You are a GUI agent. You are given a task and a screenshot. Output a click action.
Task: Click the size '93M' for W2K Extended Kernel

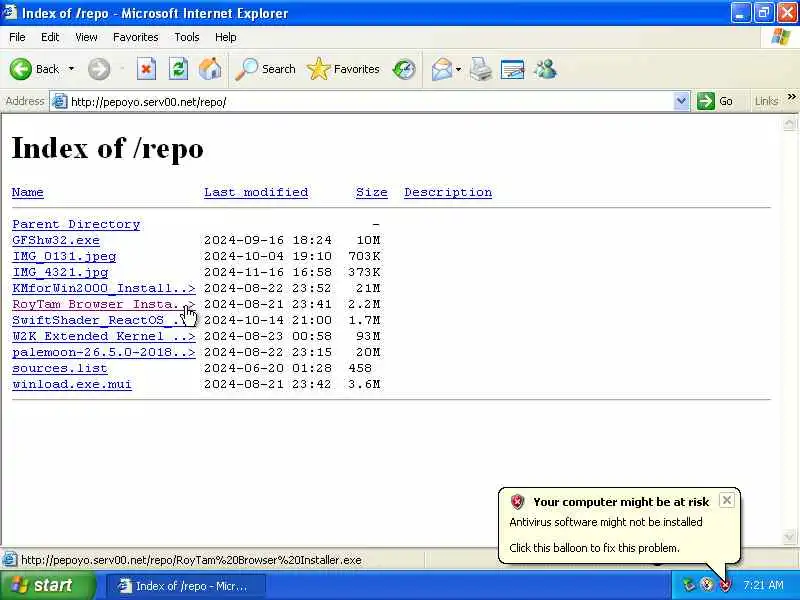pyautogui.click(x=368, y=336)
